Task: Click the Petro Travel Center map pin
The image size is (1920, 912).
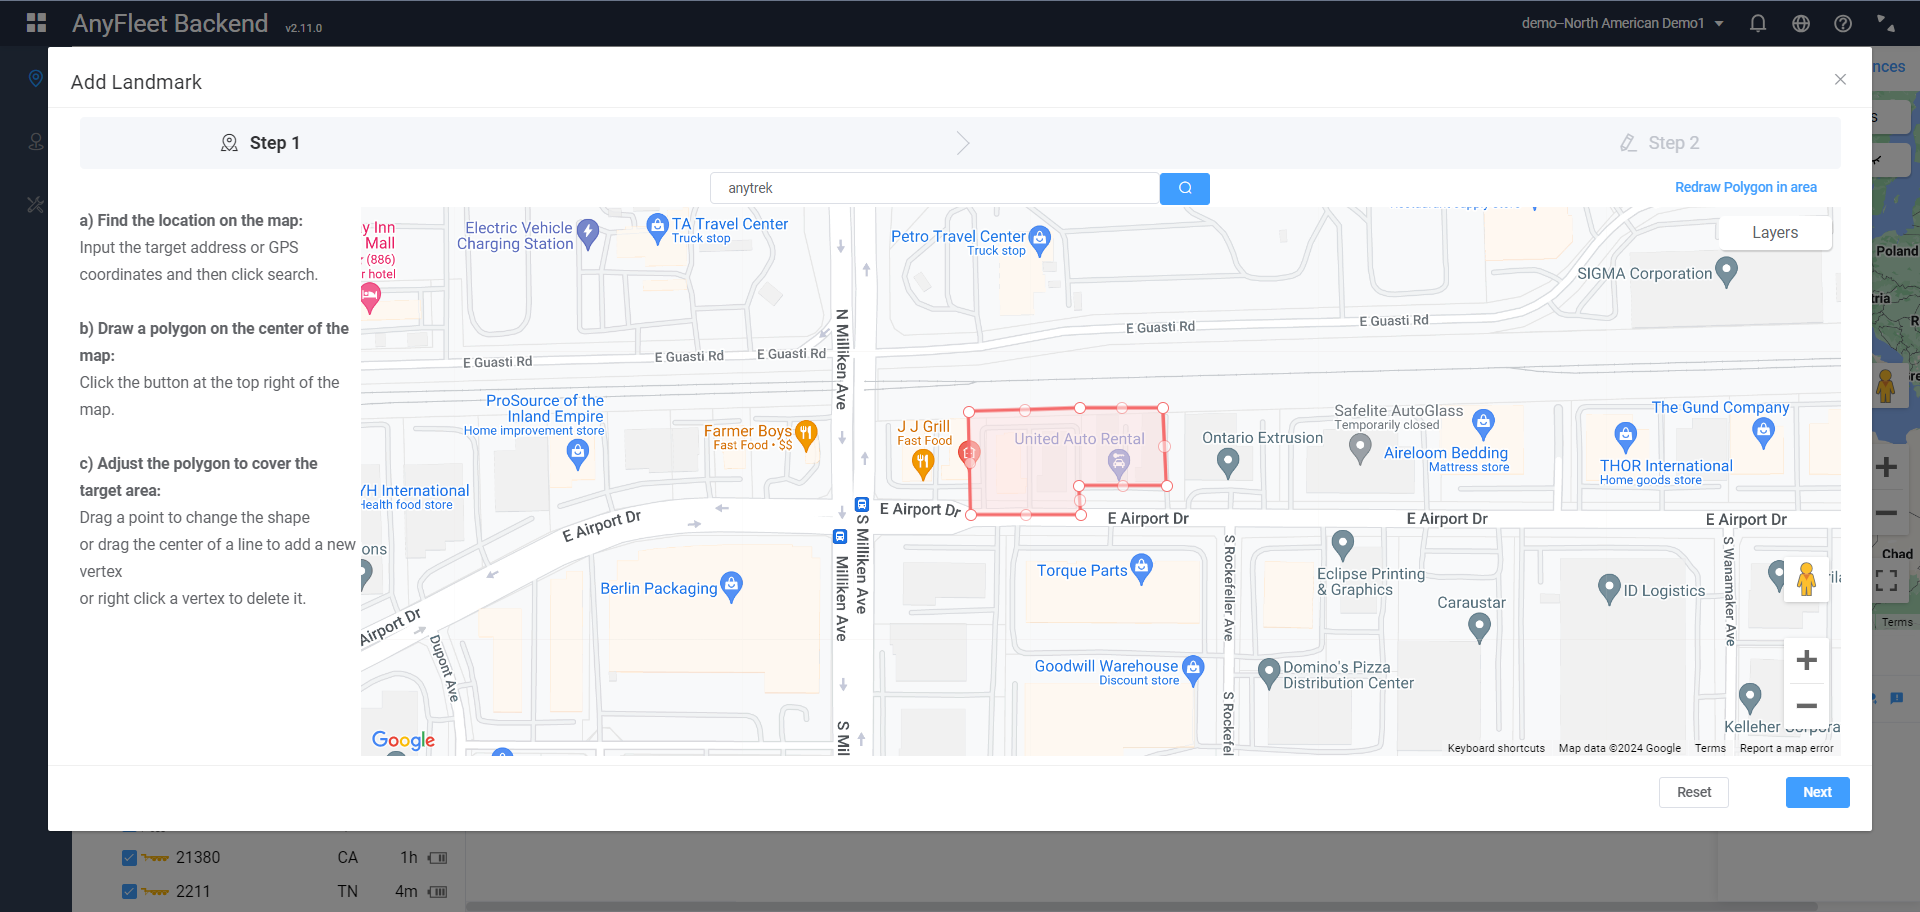Action: point(1040,240)
